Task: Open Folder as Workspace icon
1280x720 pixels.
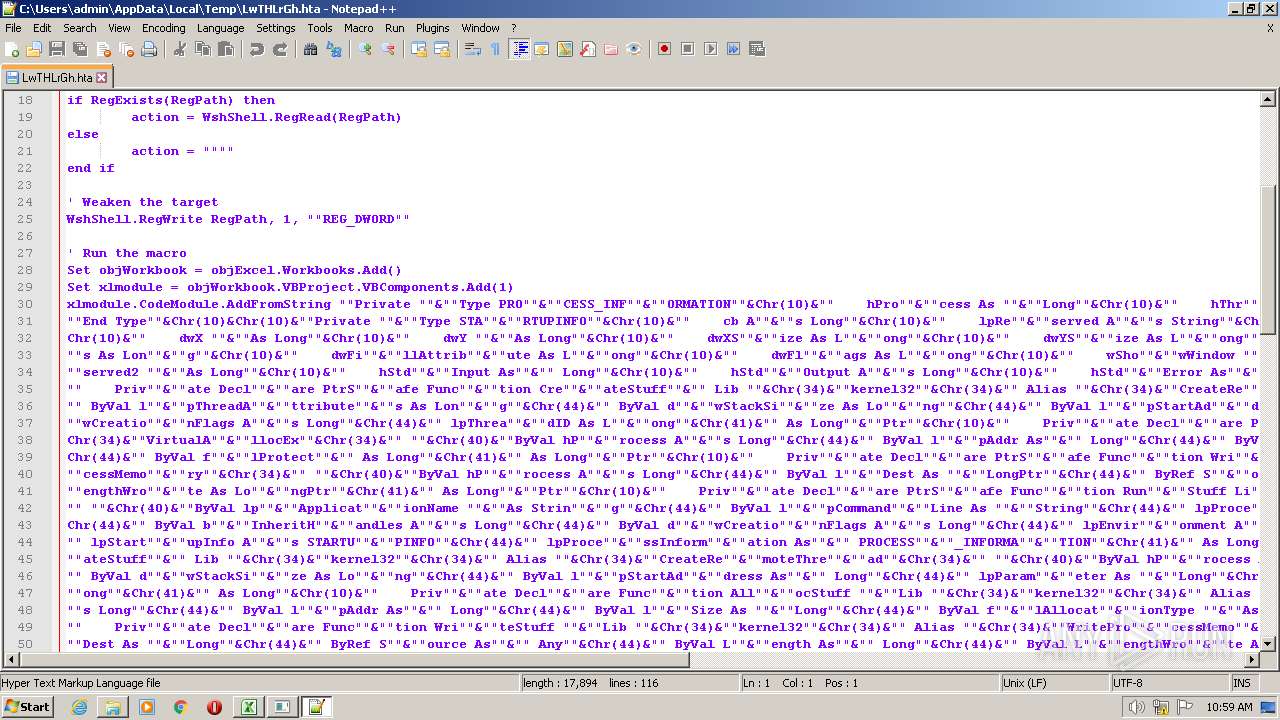Action: [x=611, y=49]
